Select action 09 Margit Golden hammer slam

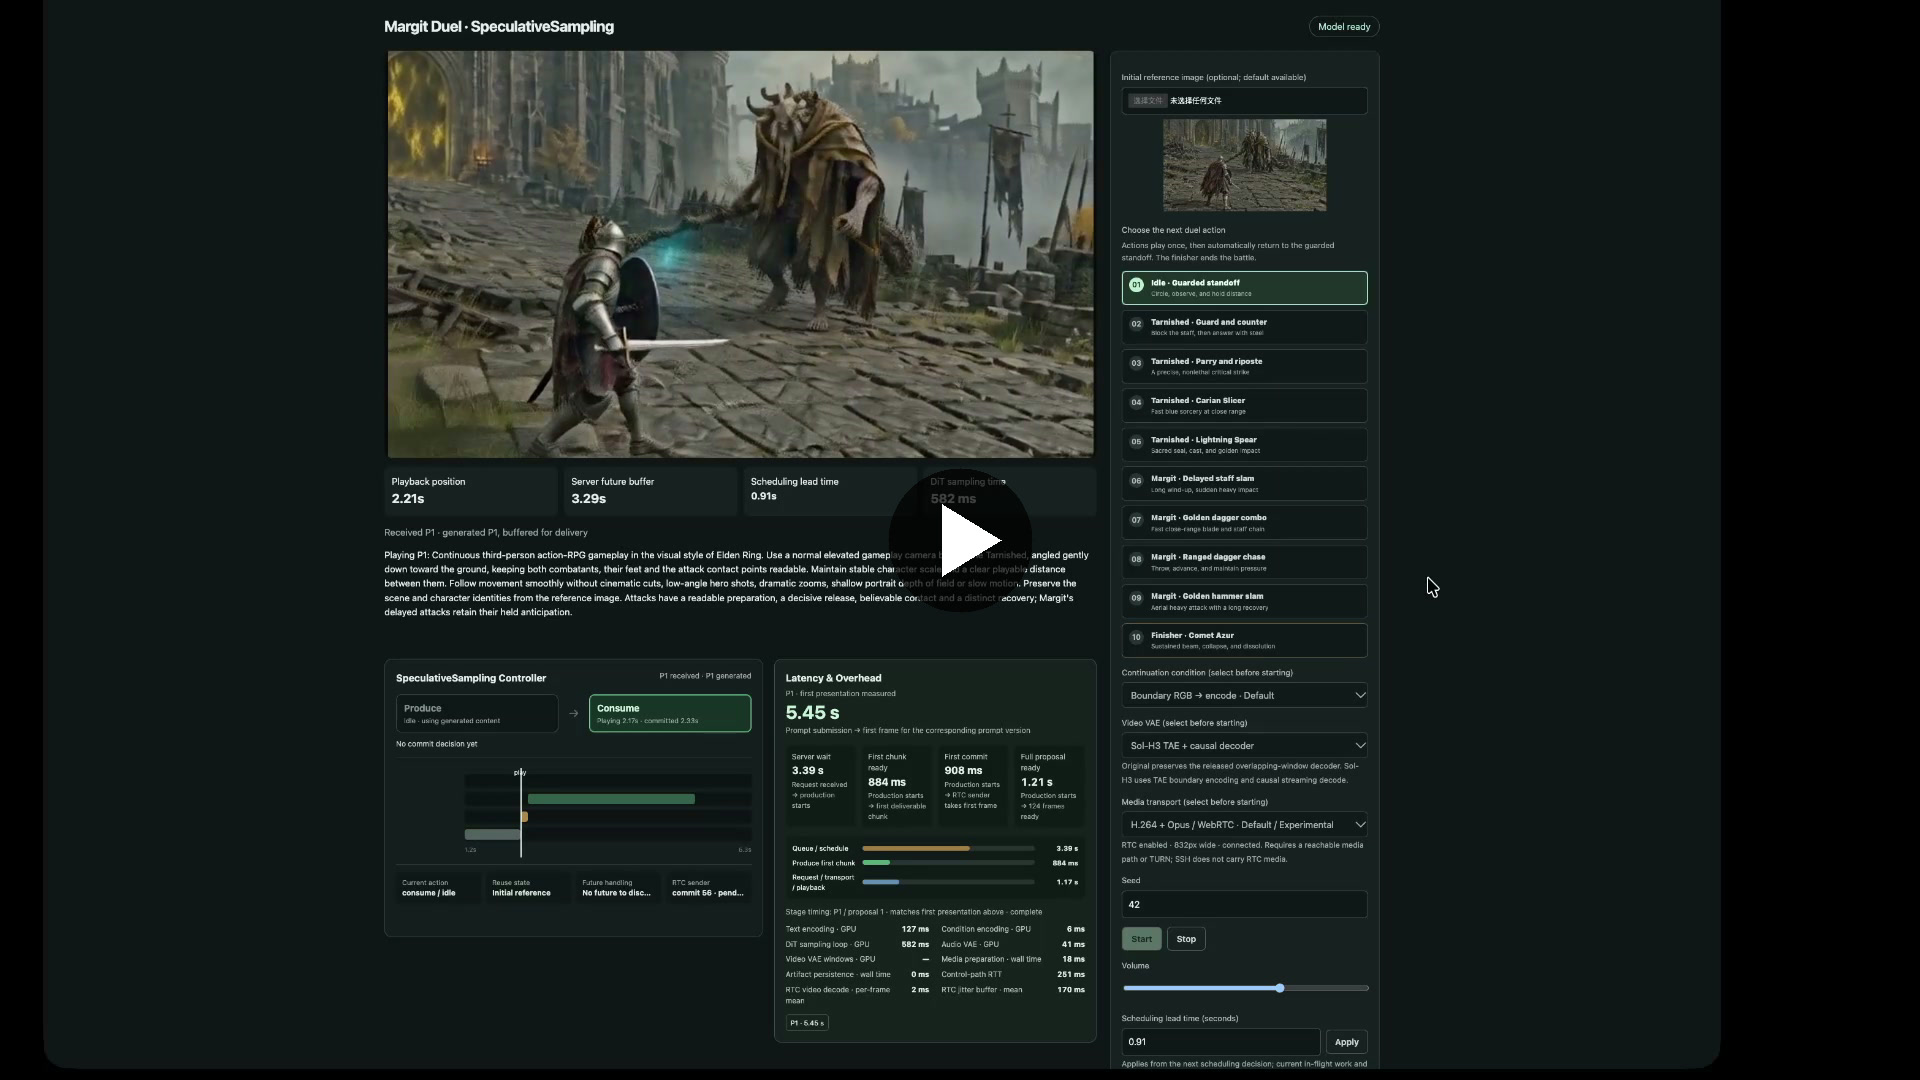(x=1244, y=601)
